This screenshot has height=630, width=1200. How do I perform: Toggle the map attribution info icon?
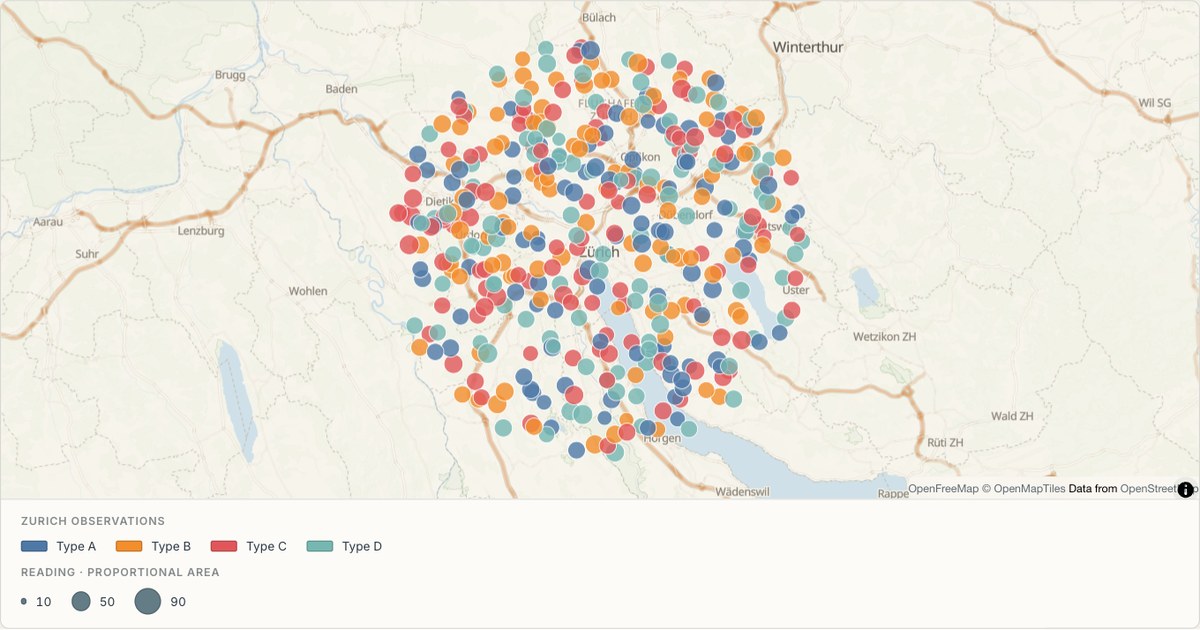pos(1186,490)
